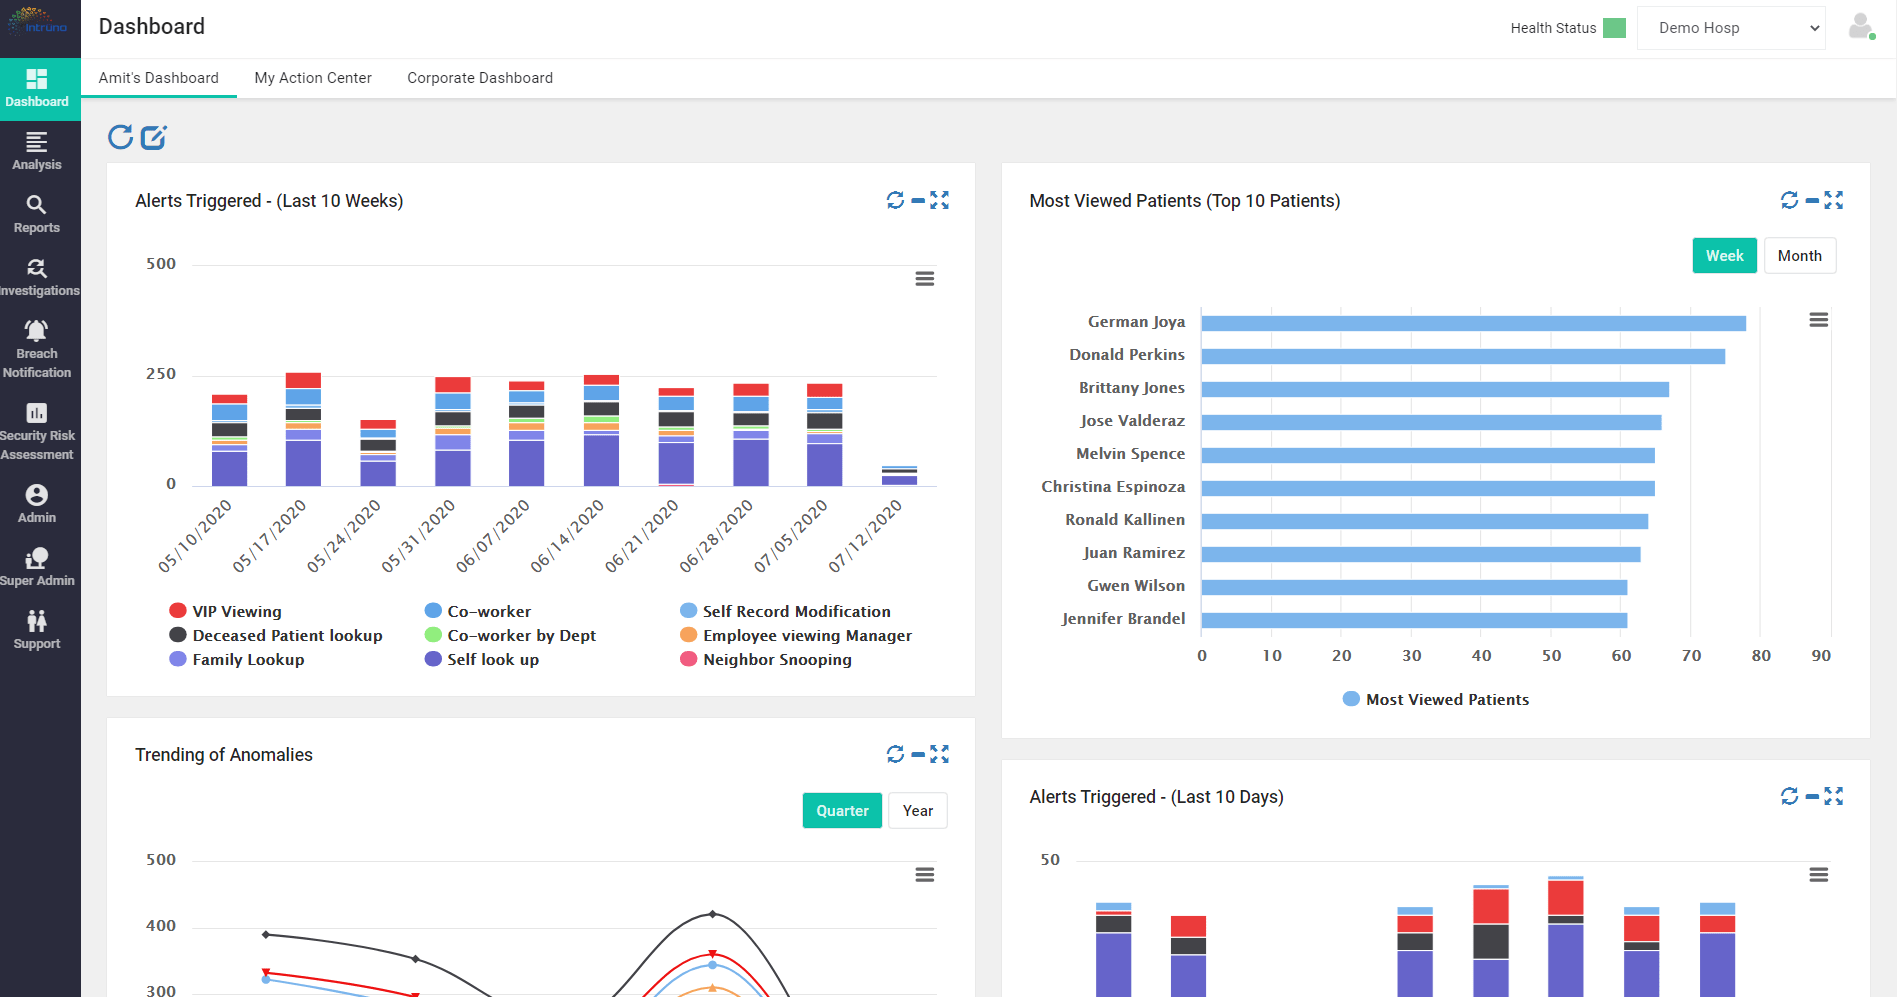
Task: Open chart menu for Alerts Last 10 Weeks
Action: click(925, 279)
